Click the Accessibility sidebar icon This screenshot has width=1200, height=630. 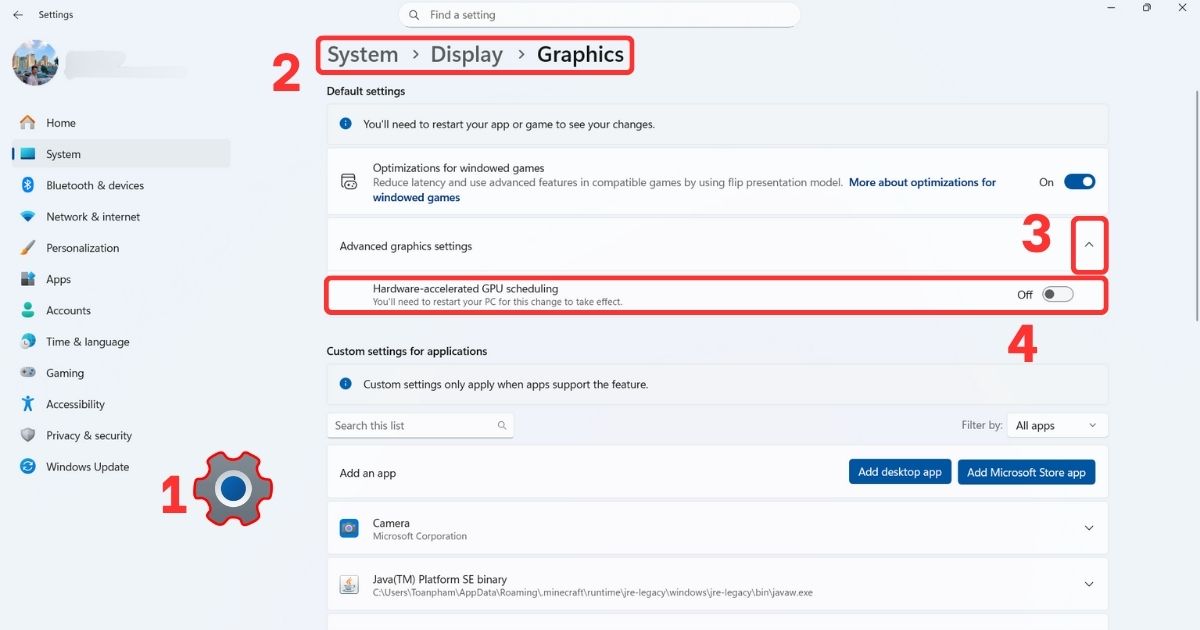tap(27, 404)
